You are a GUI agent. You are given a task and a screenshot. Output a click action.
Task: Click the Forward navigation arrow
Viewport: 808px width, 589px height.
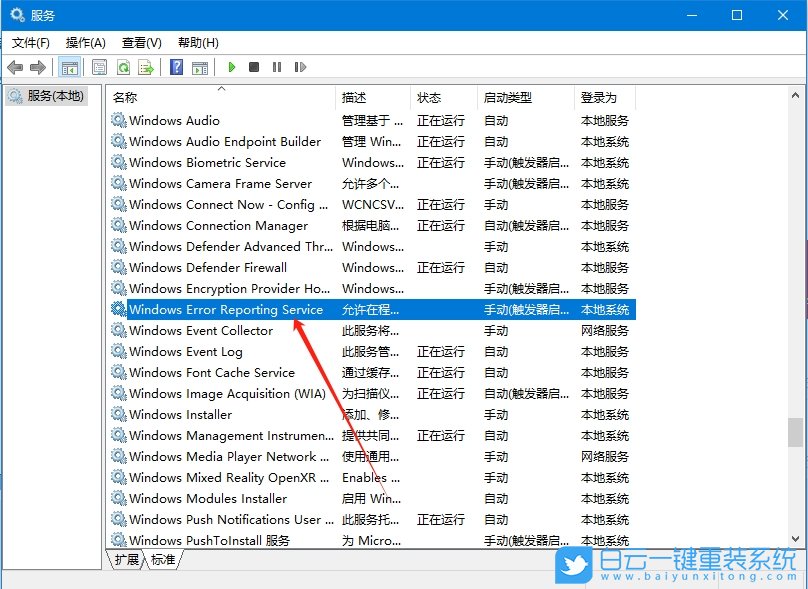point(37,67)
